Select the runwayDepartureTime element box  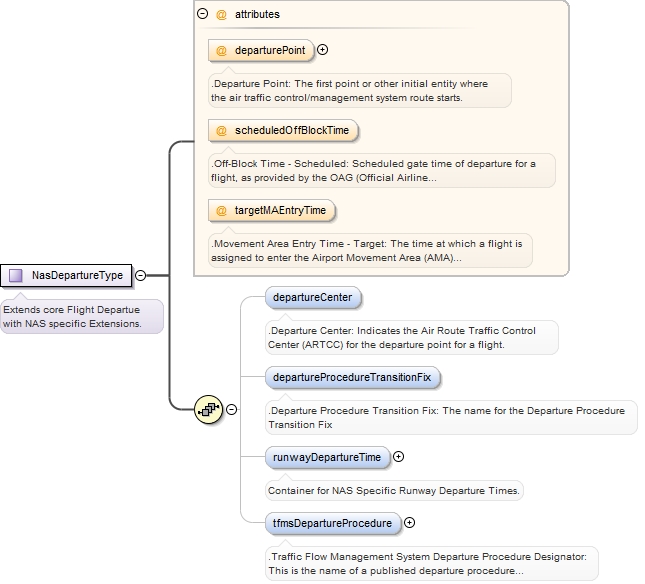click(327, 457)
